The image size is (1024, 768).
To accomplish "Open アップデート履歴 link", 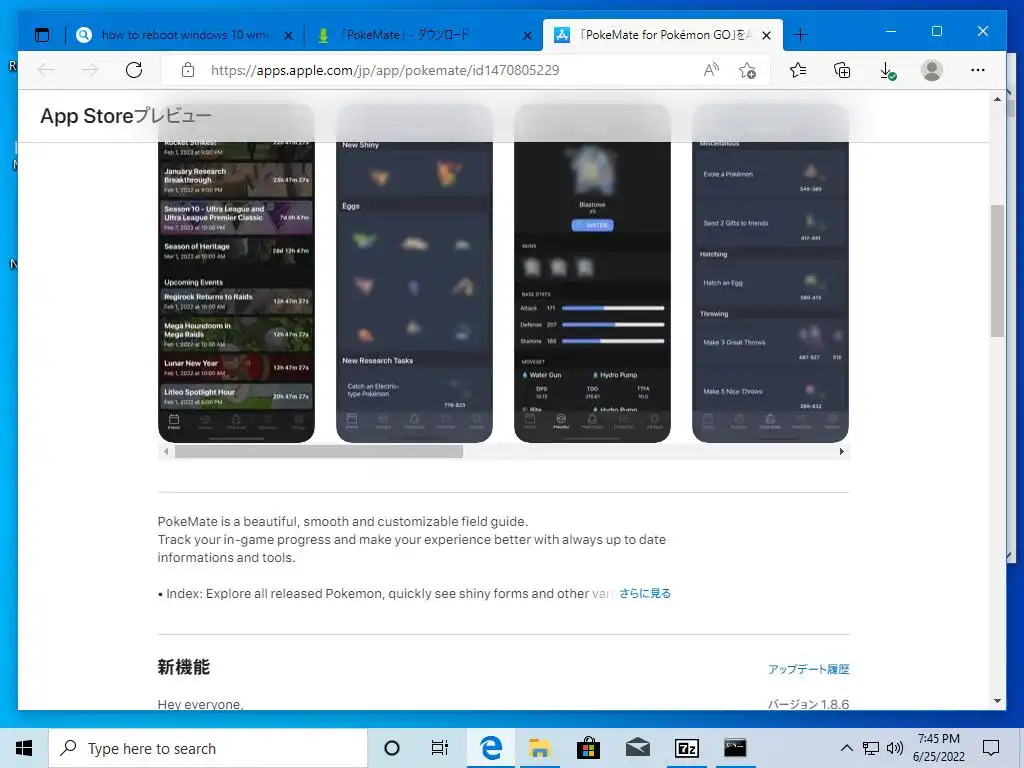I will click(808, 669).
